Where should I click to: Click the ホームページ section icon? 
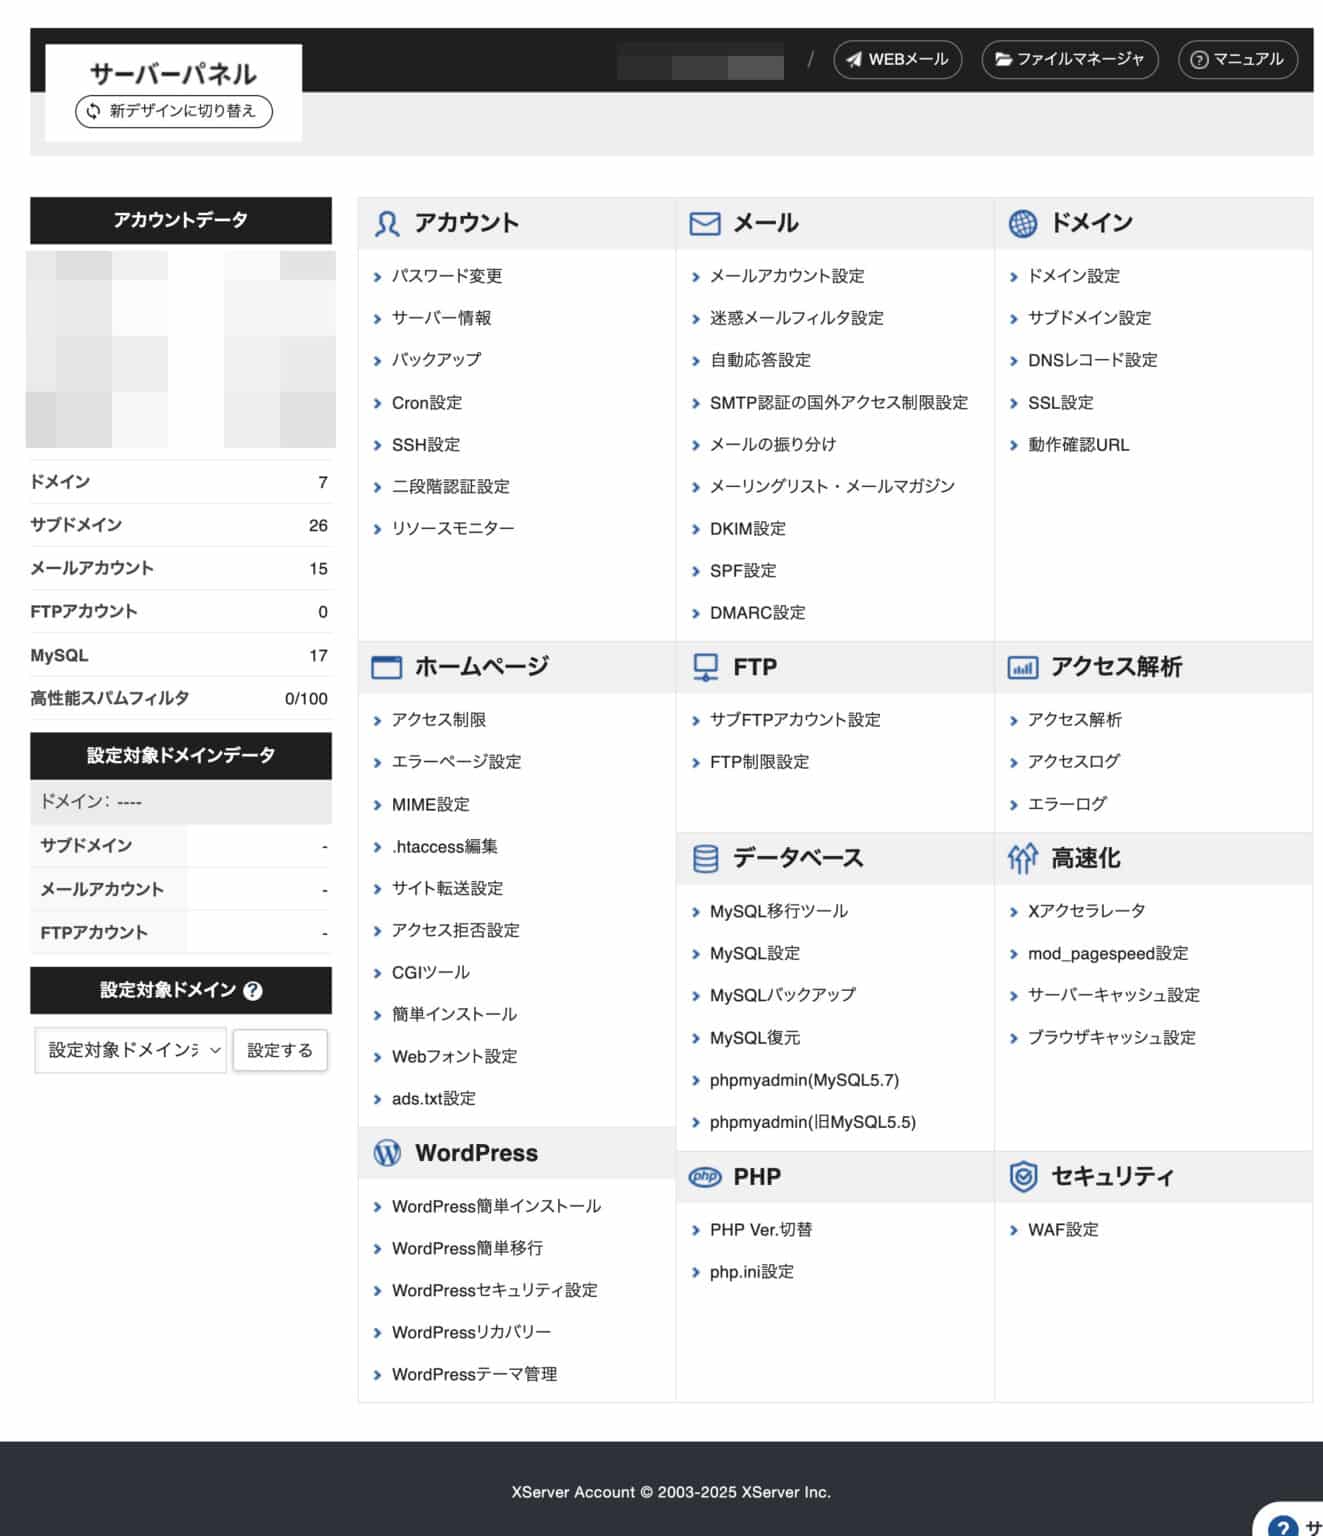[387, 665]
